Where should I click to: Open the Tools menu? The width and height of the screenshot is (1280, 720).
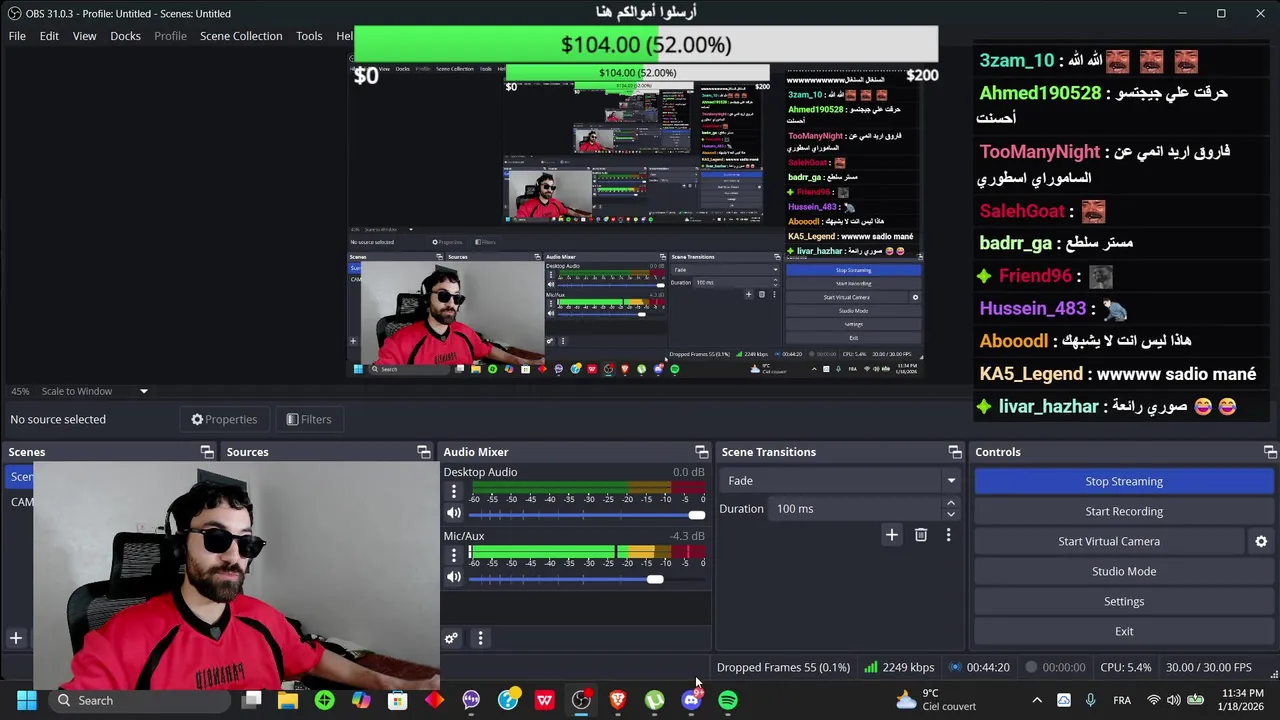[309, 36]
